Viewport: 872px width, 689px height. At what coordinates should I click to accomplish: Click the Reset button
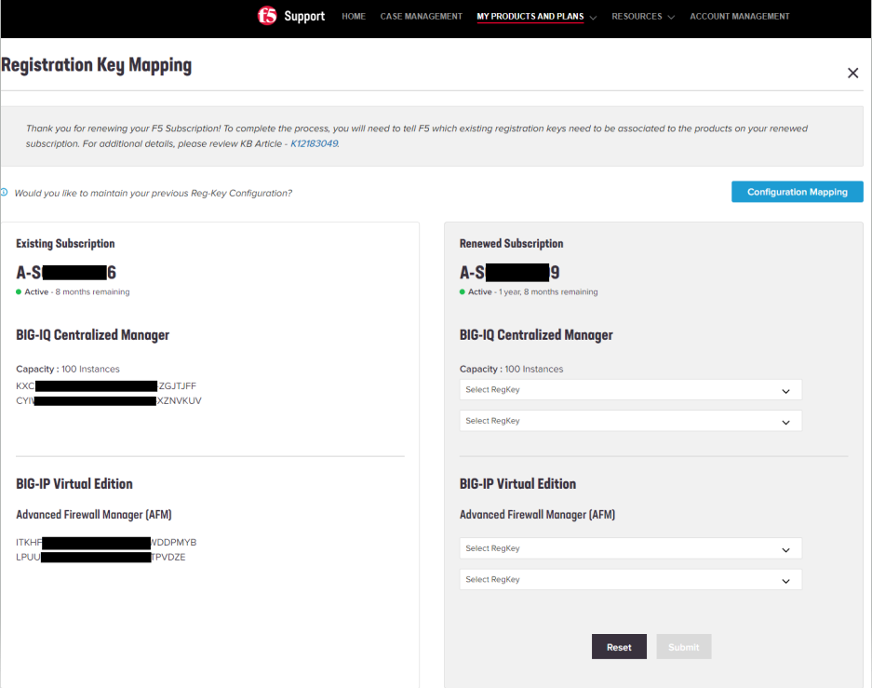click(619, 647)
